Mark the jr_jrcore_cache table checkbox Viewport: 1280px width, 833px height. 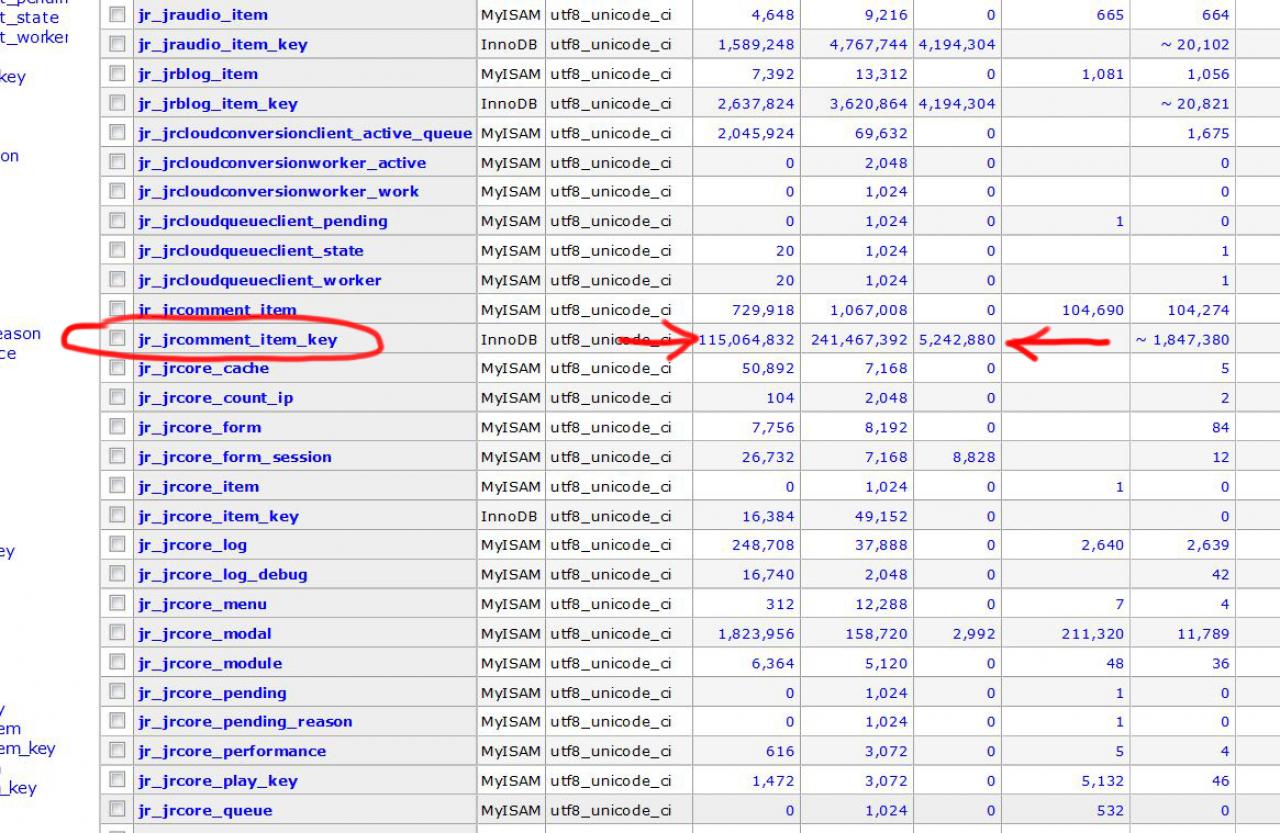pos(118,368)
